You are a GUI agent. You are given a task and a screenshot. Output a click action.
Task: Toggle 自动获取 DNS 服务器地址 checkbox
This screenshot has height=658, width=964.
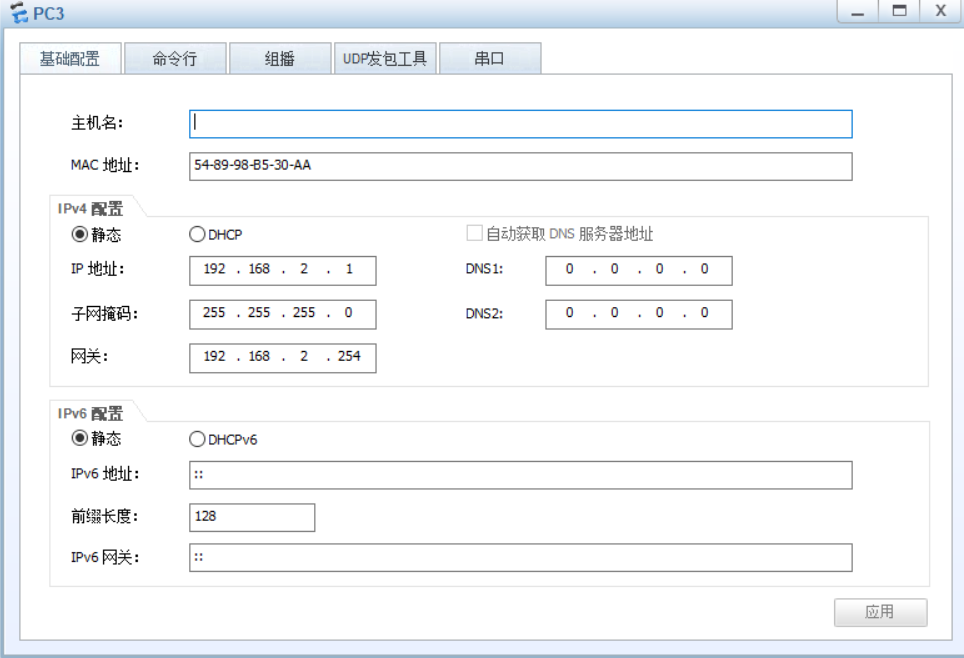[474, 233]
